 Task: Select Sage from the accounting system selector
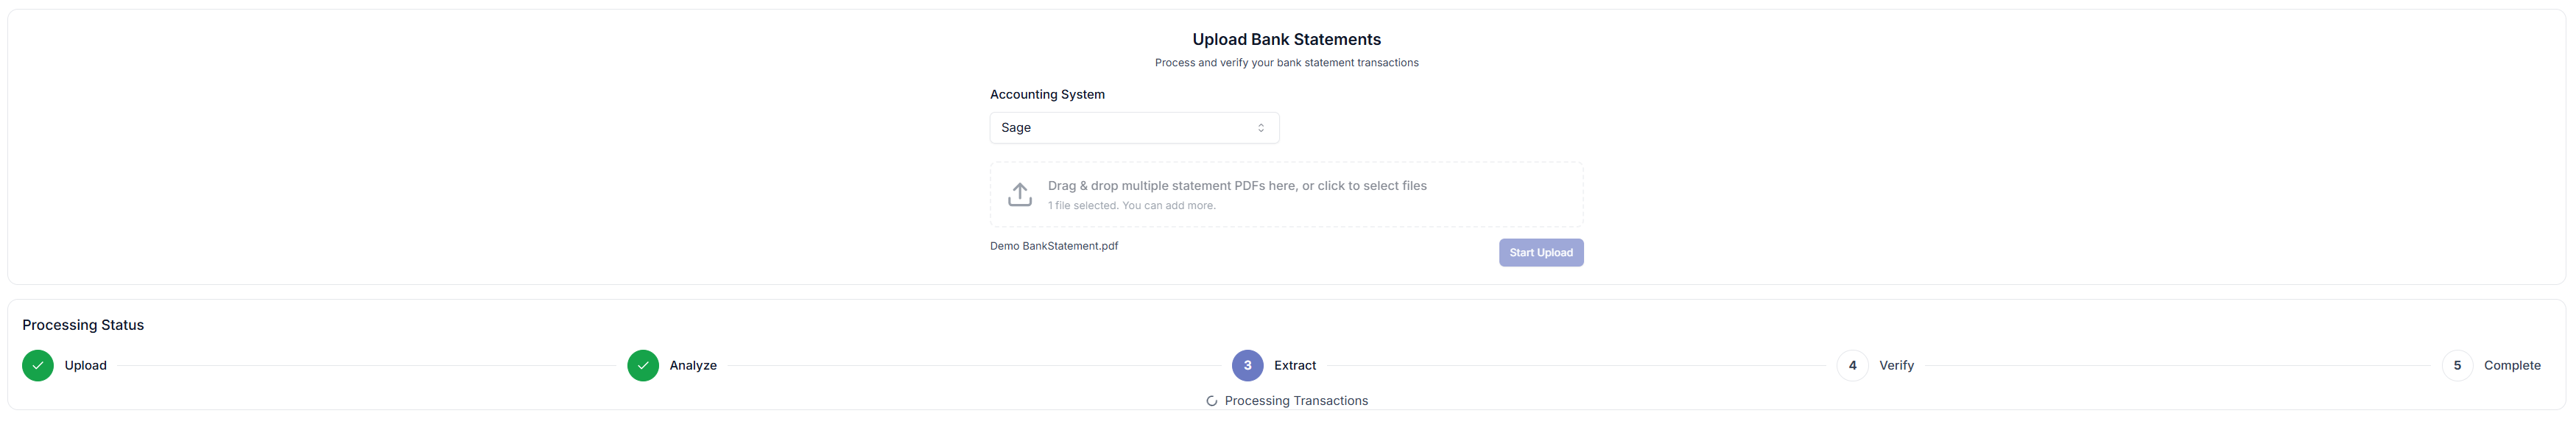click(1133, 127)
